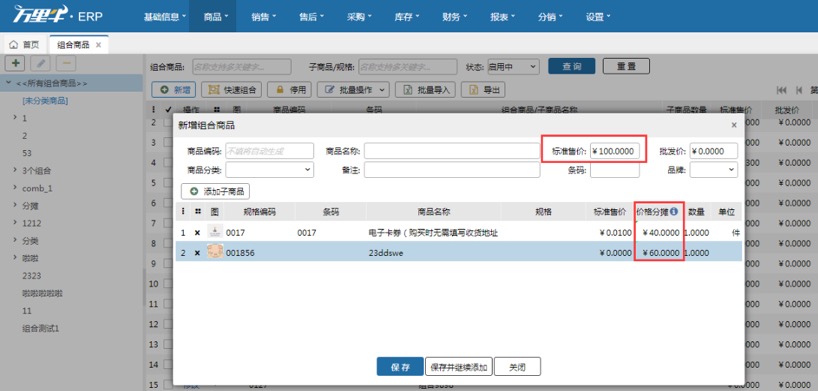Switch to the 首页 tab
Image resolution: width=818 pixels, height=391 pixels.
point(25,45)
